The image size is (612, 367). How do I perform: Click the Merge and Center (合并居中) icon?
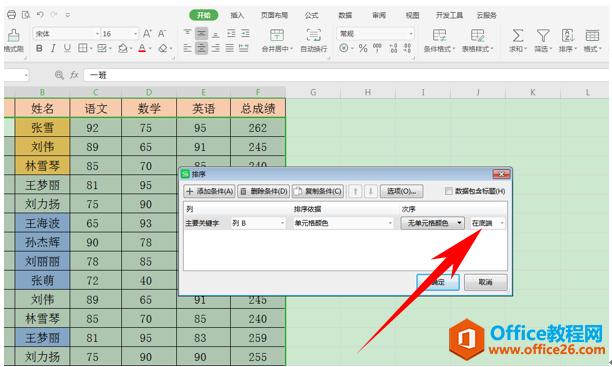[277, 36]
